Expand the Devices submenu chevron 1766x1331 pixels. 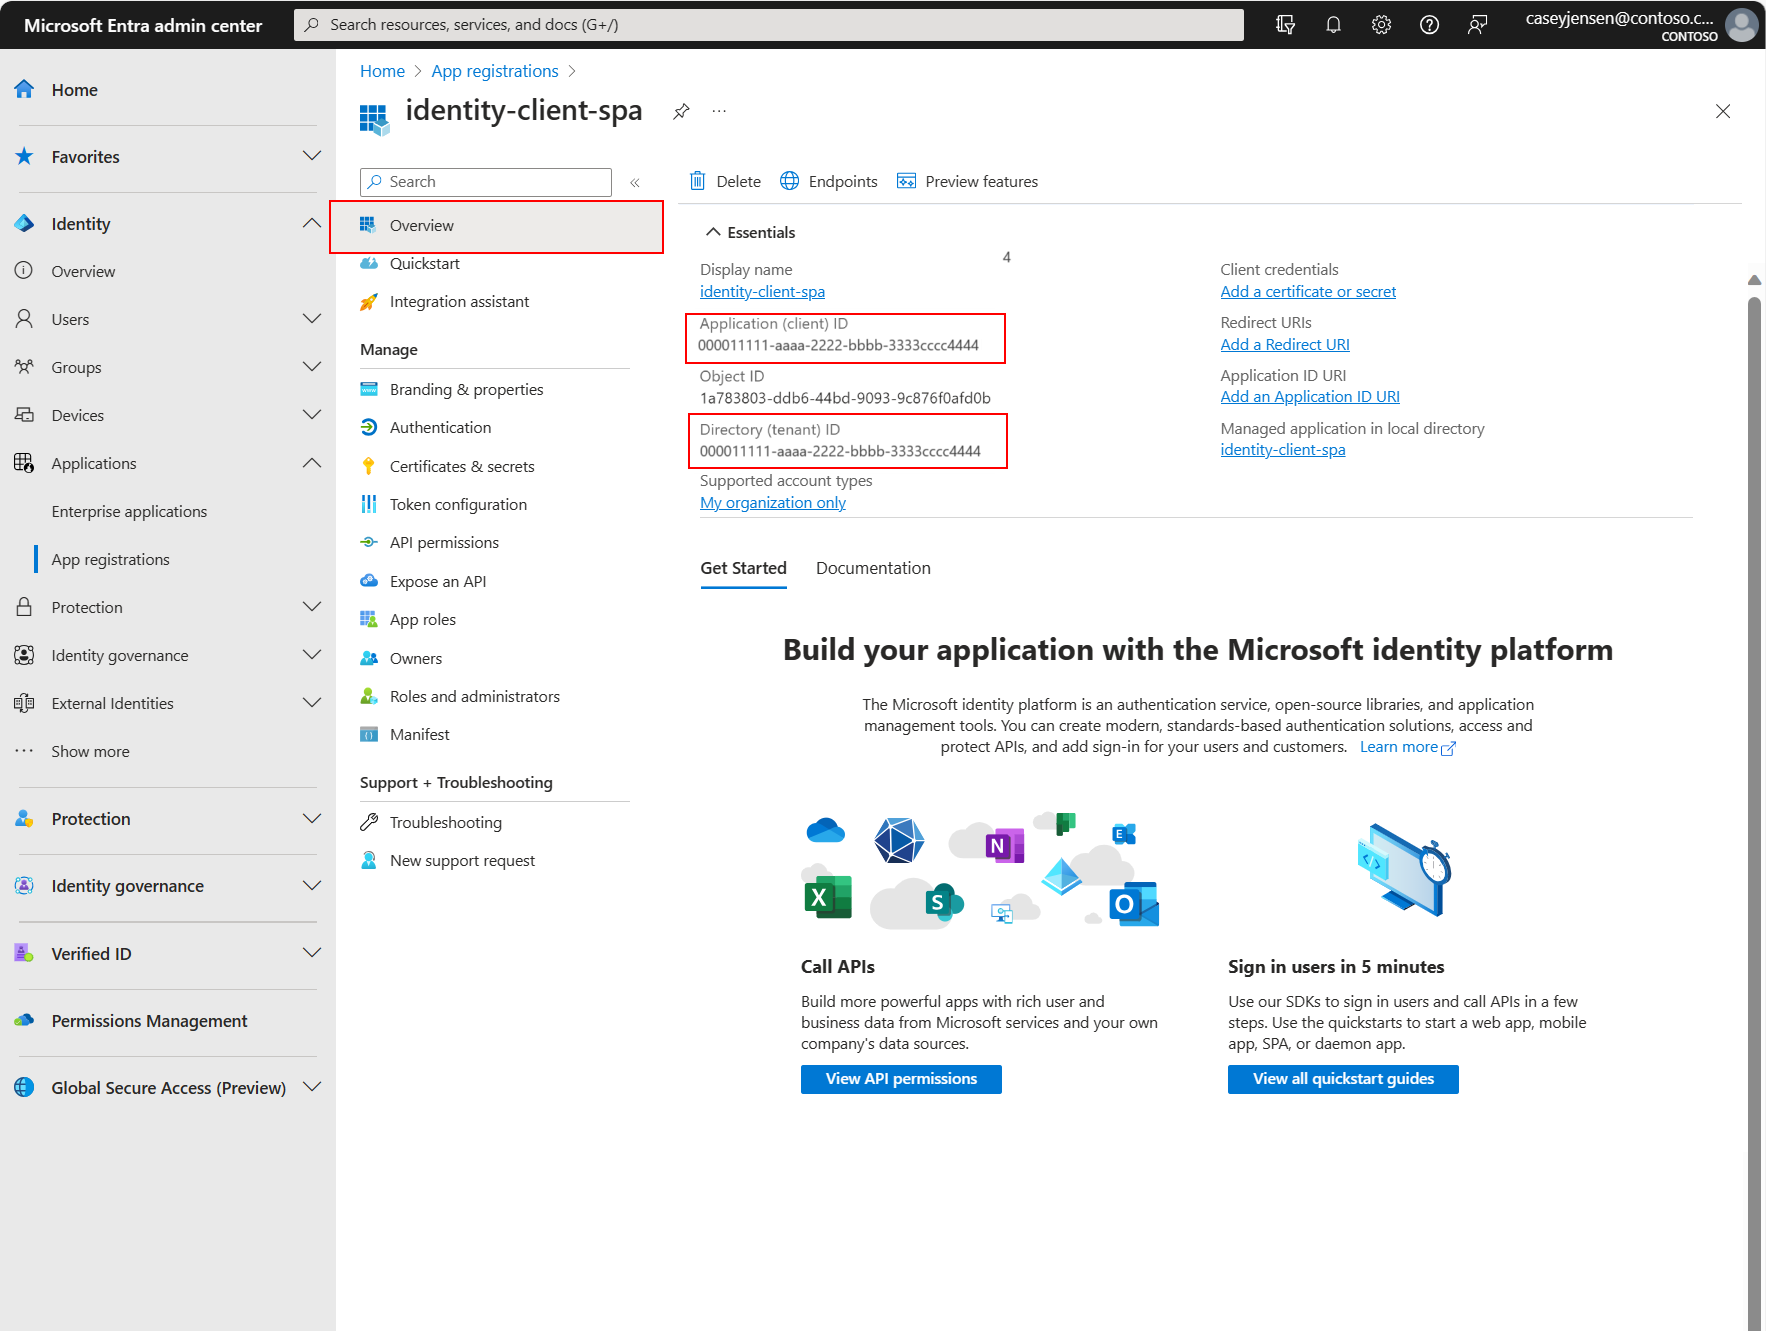[x=312, y=415]
